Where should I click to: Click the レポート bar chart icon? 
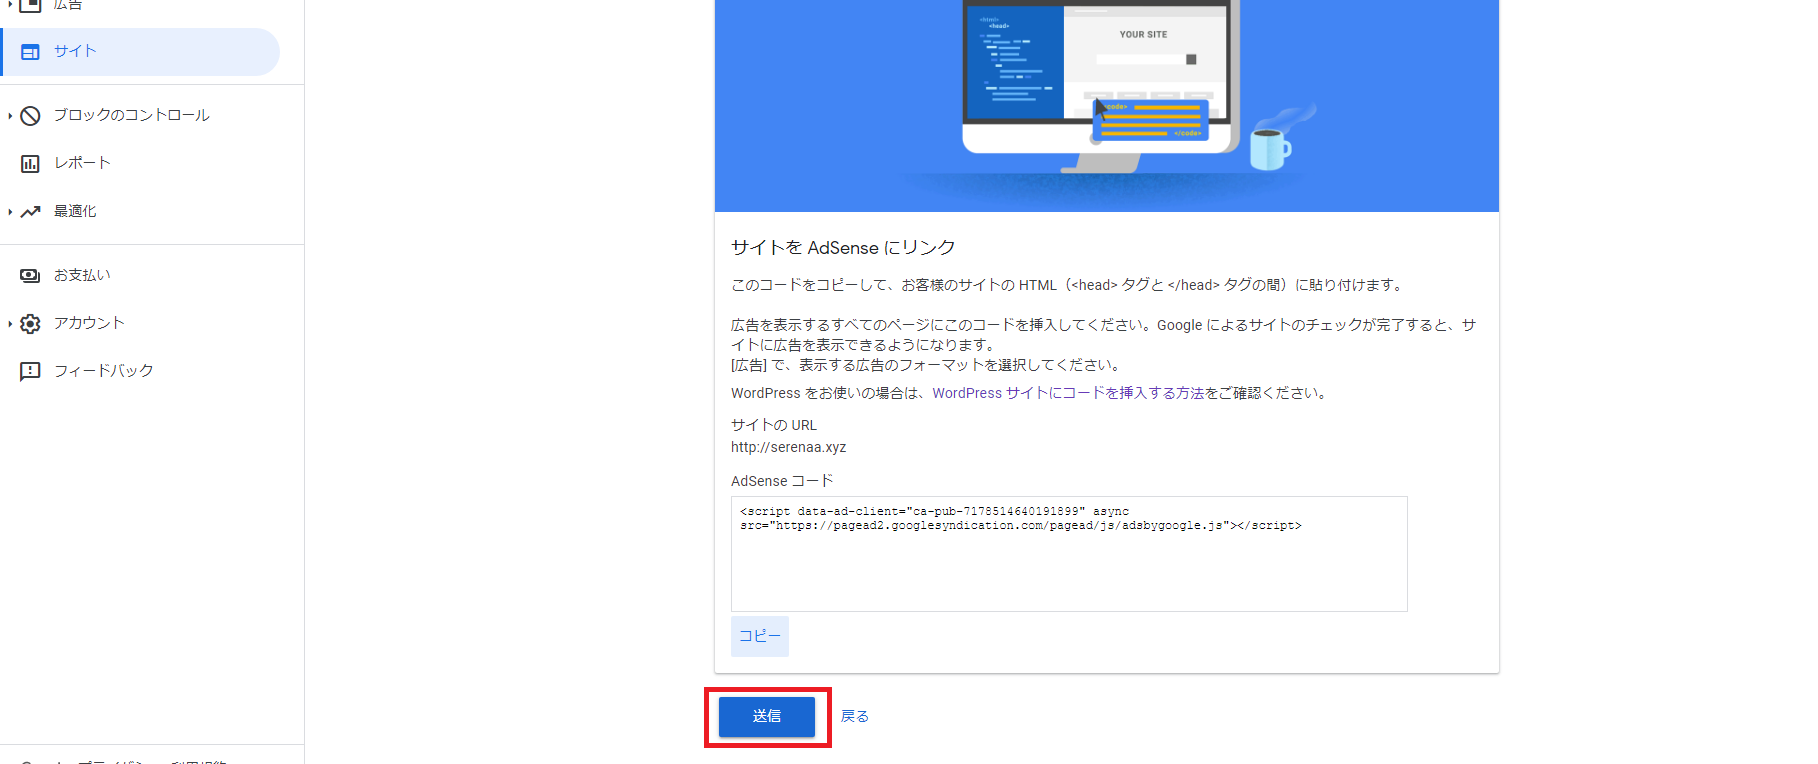(30, 163)
